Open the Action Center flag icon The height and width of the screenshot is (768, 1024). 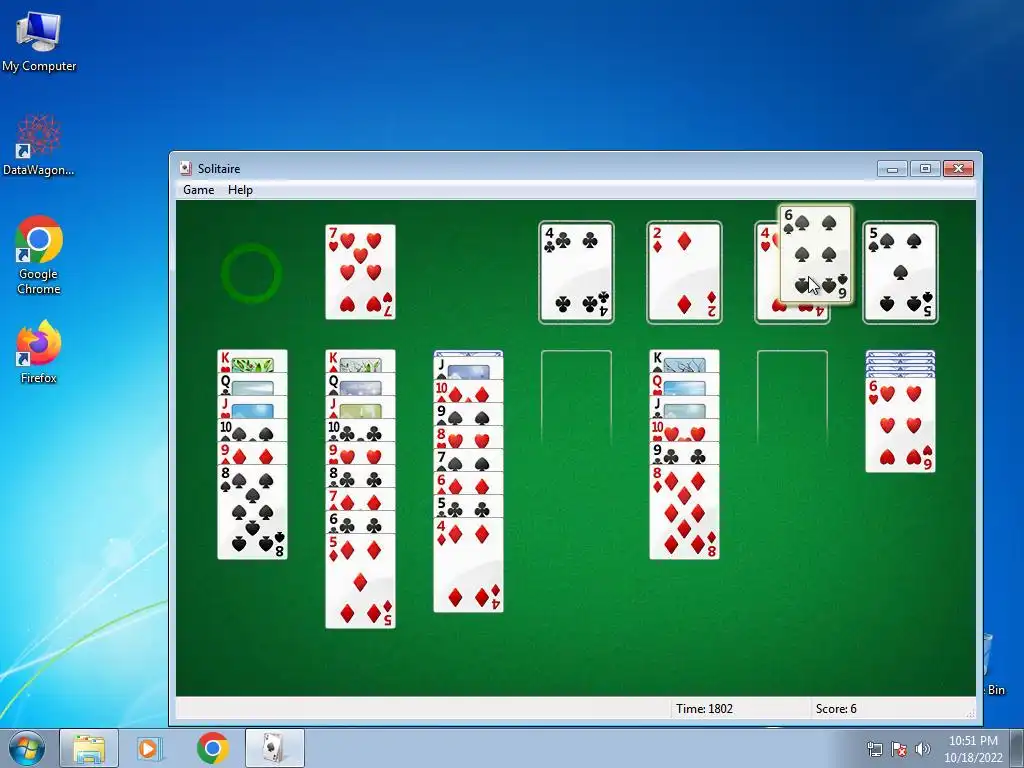pyautogui.click(x=899, y=748)
